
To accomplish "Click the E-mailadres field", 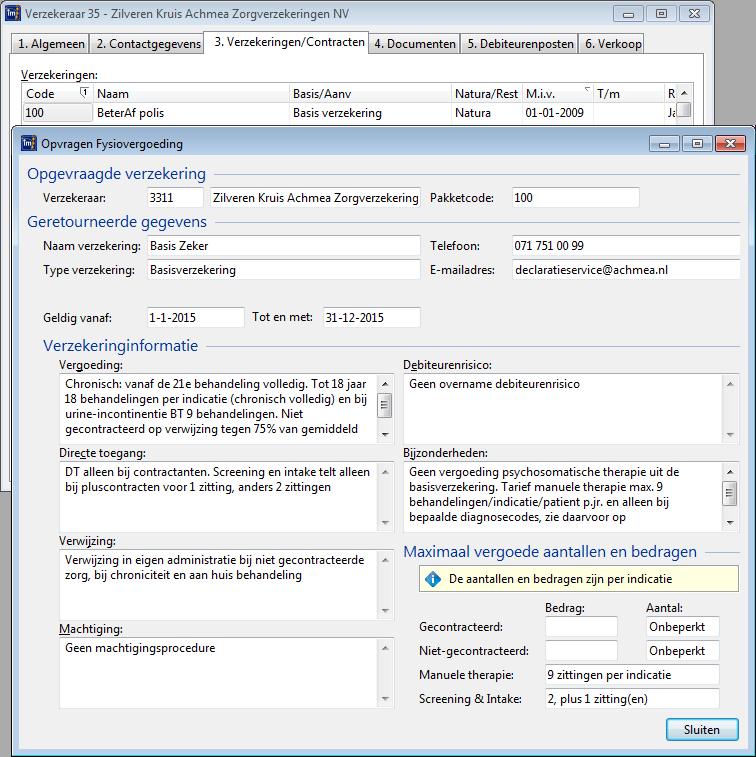I will 626,270.
